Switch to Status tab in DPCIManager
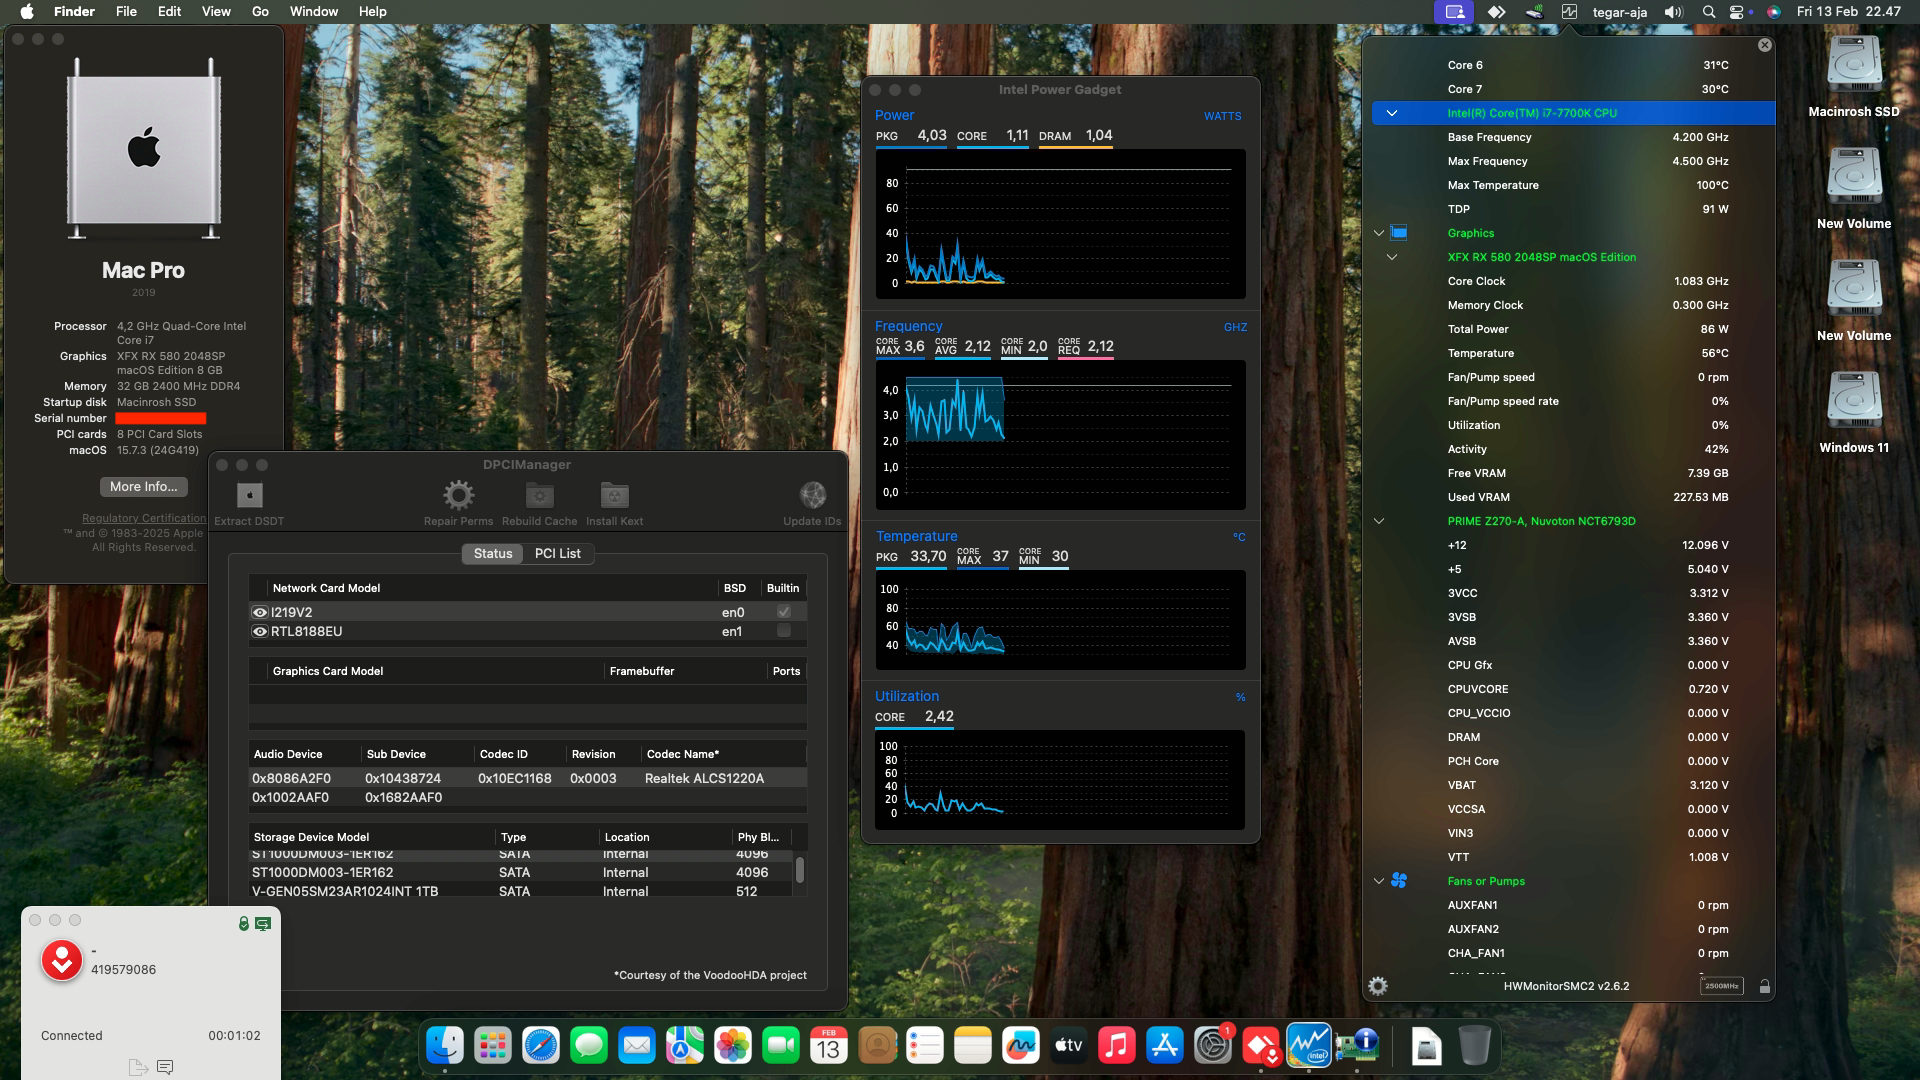The height and width of the screenshot is (1080, 1920). [x=492, y=553]
